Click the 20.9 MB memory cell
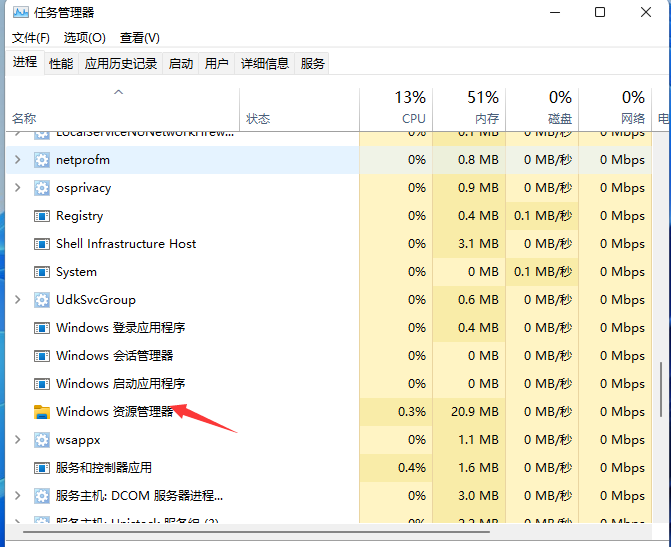Screen dimensions: 671x547 (x=469, y=412)
